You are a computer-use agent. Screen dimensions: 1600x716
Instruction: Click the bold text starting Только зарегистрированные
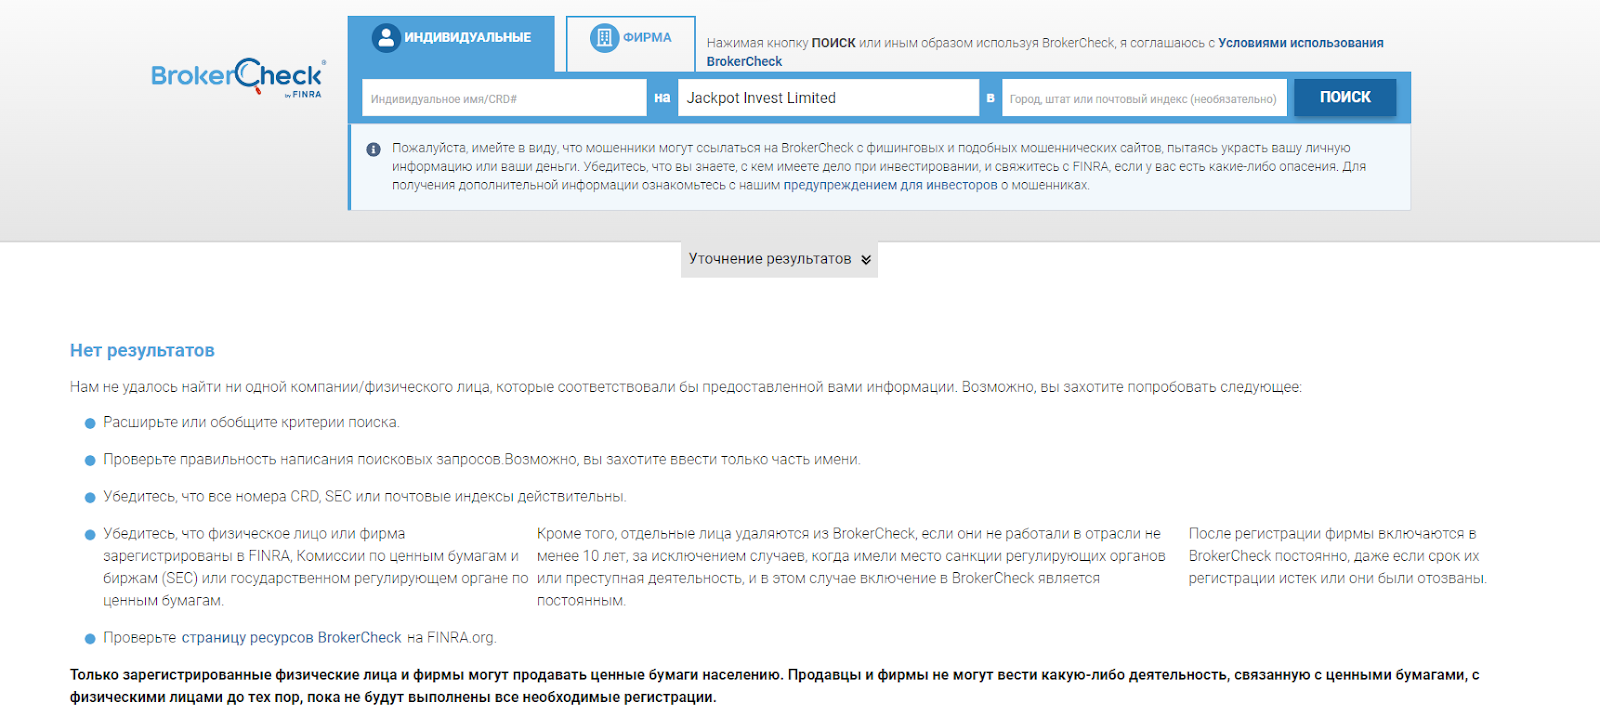pos(775,686)
